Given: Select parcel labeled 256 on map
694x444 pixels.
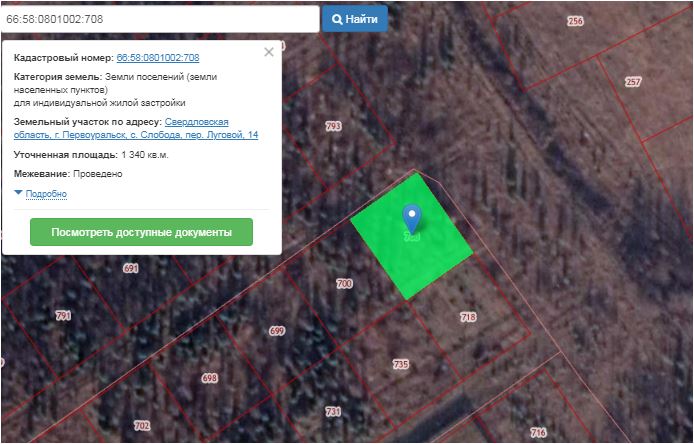Looking at the screenshot, I should click(x=575, y=21).
